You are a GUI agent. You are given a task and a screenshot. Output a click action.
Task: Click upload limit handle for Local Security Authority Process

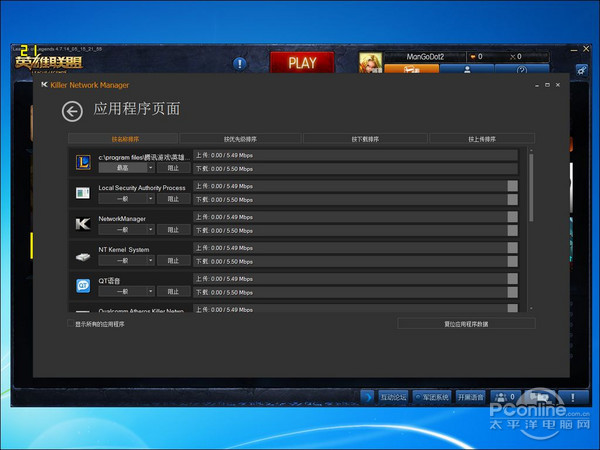[x=513, y=186]
